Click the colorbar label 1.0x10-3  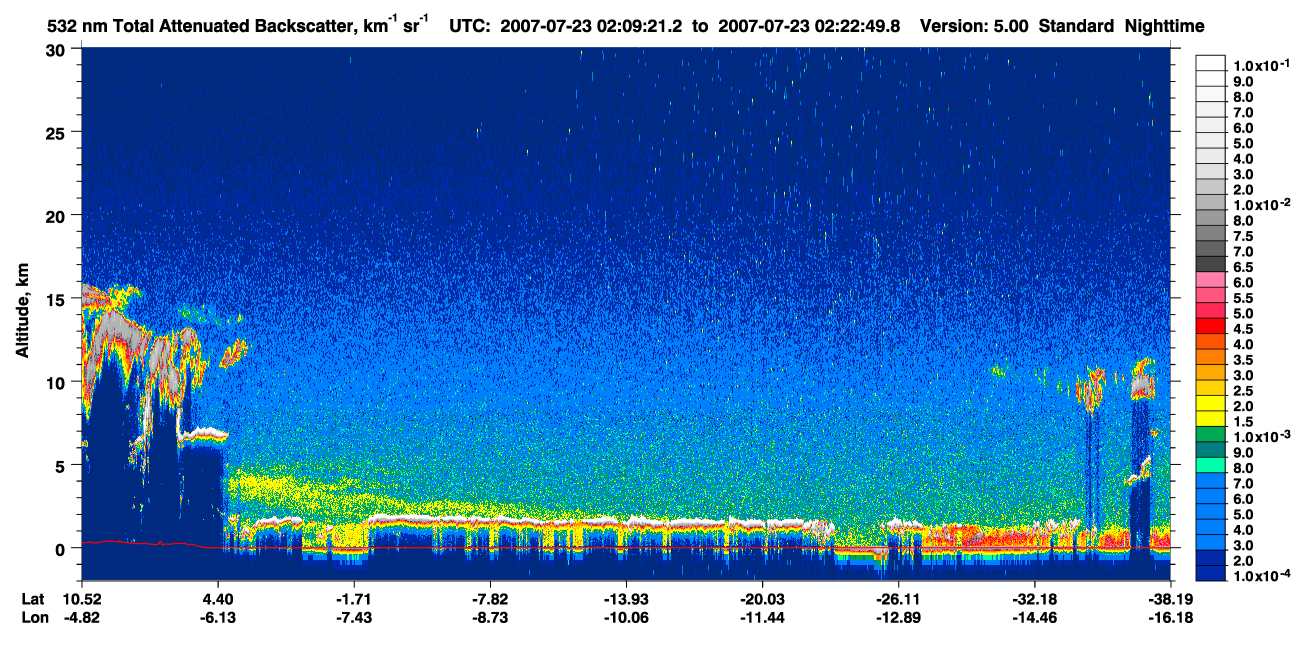tap(1262, 437)
